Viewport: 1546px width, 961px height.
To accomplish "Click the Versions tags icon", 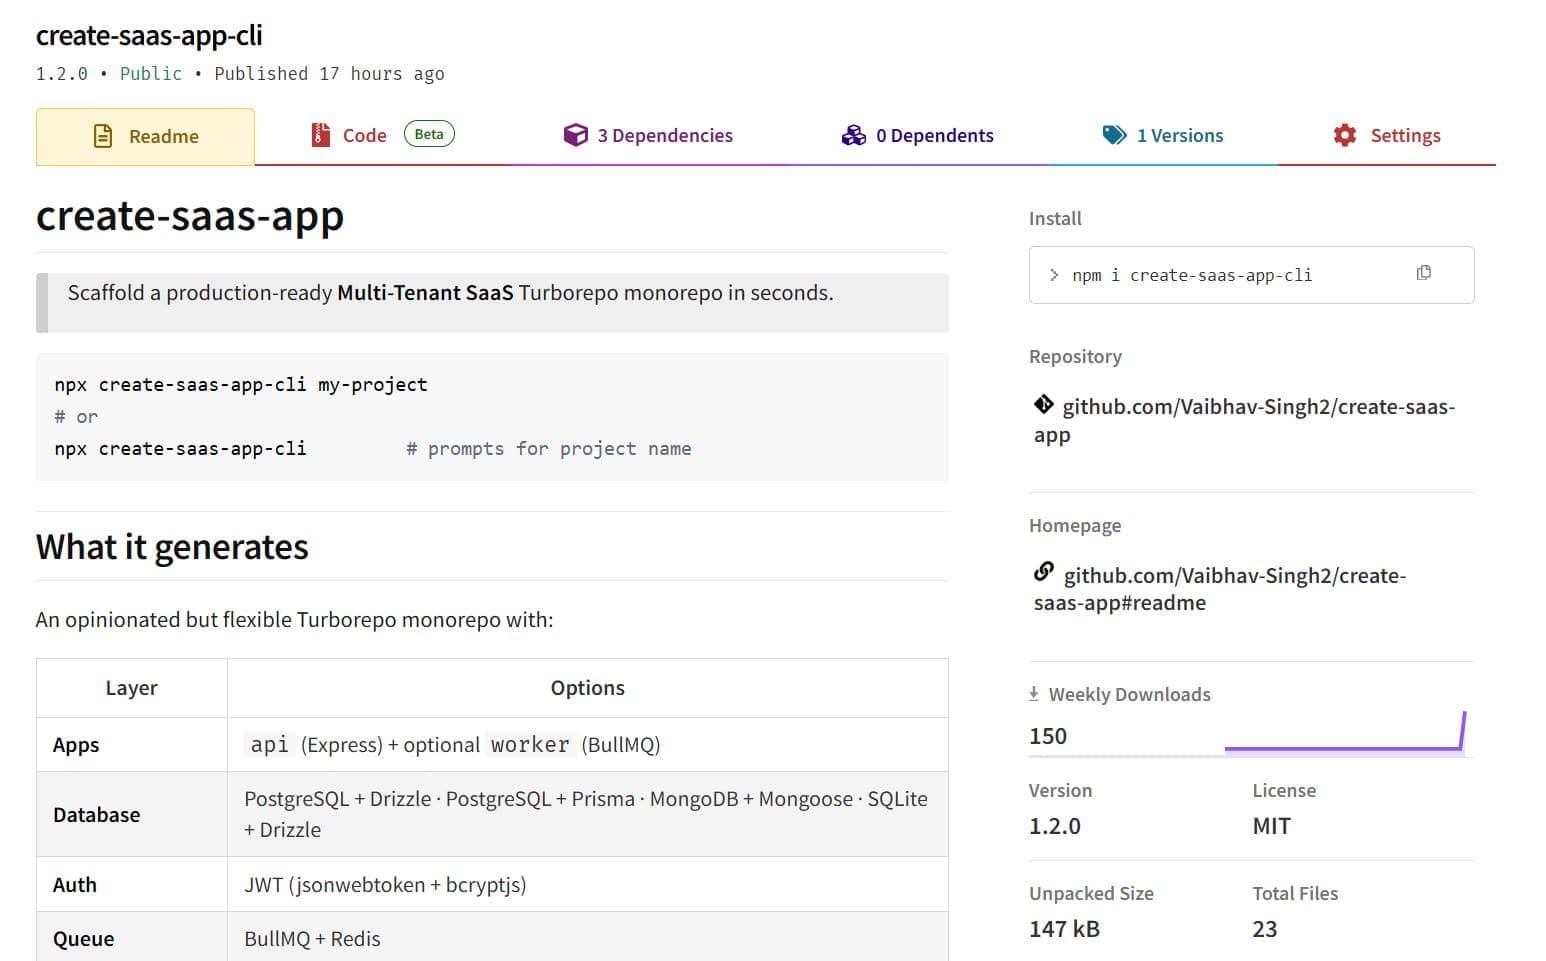I will coord(1114,135).
